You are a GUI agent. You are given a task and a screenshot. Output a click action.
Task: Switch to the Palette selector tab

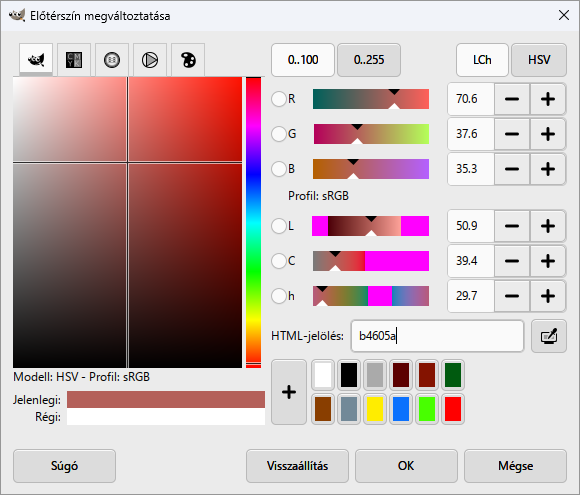tap(188, 60)
